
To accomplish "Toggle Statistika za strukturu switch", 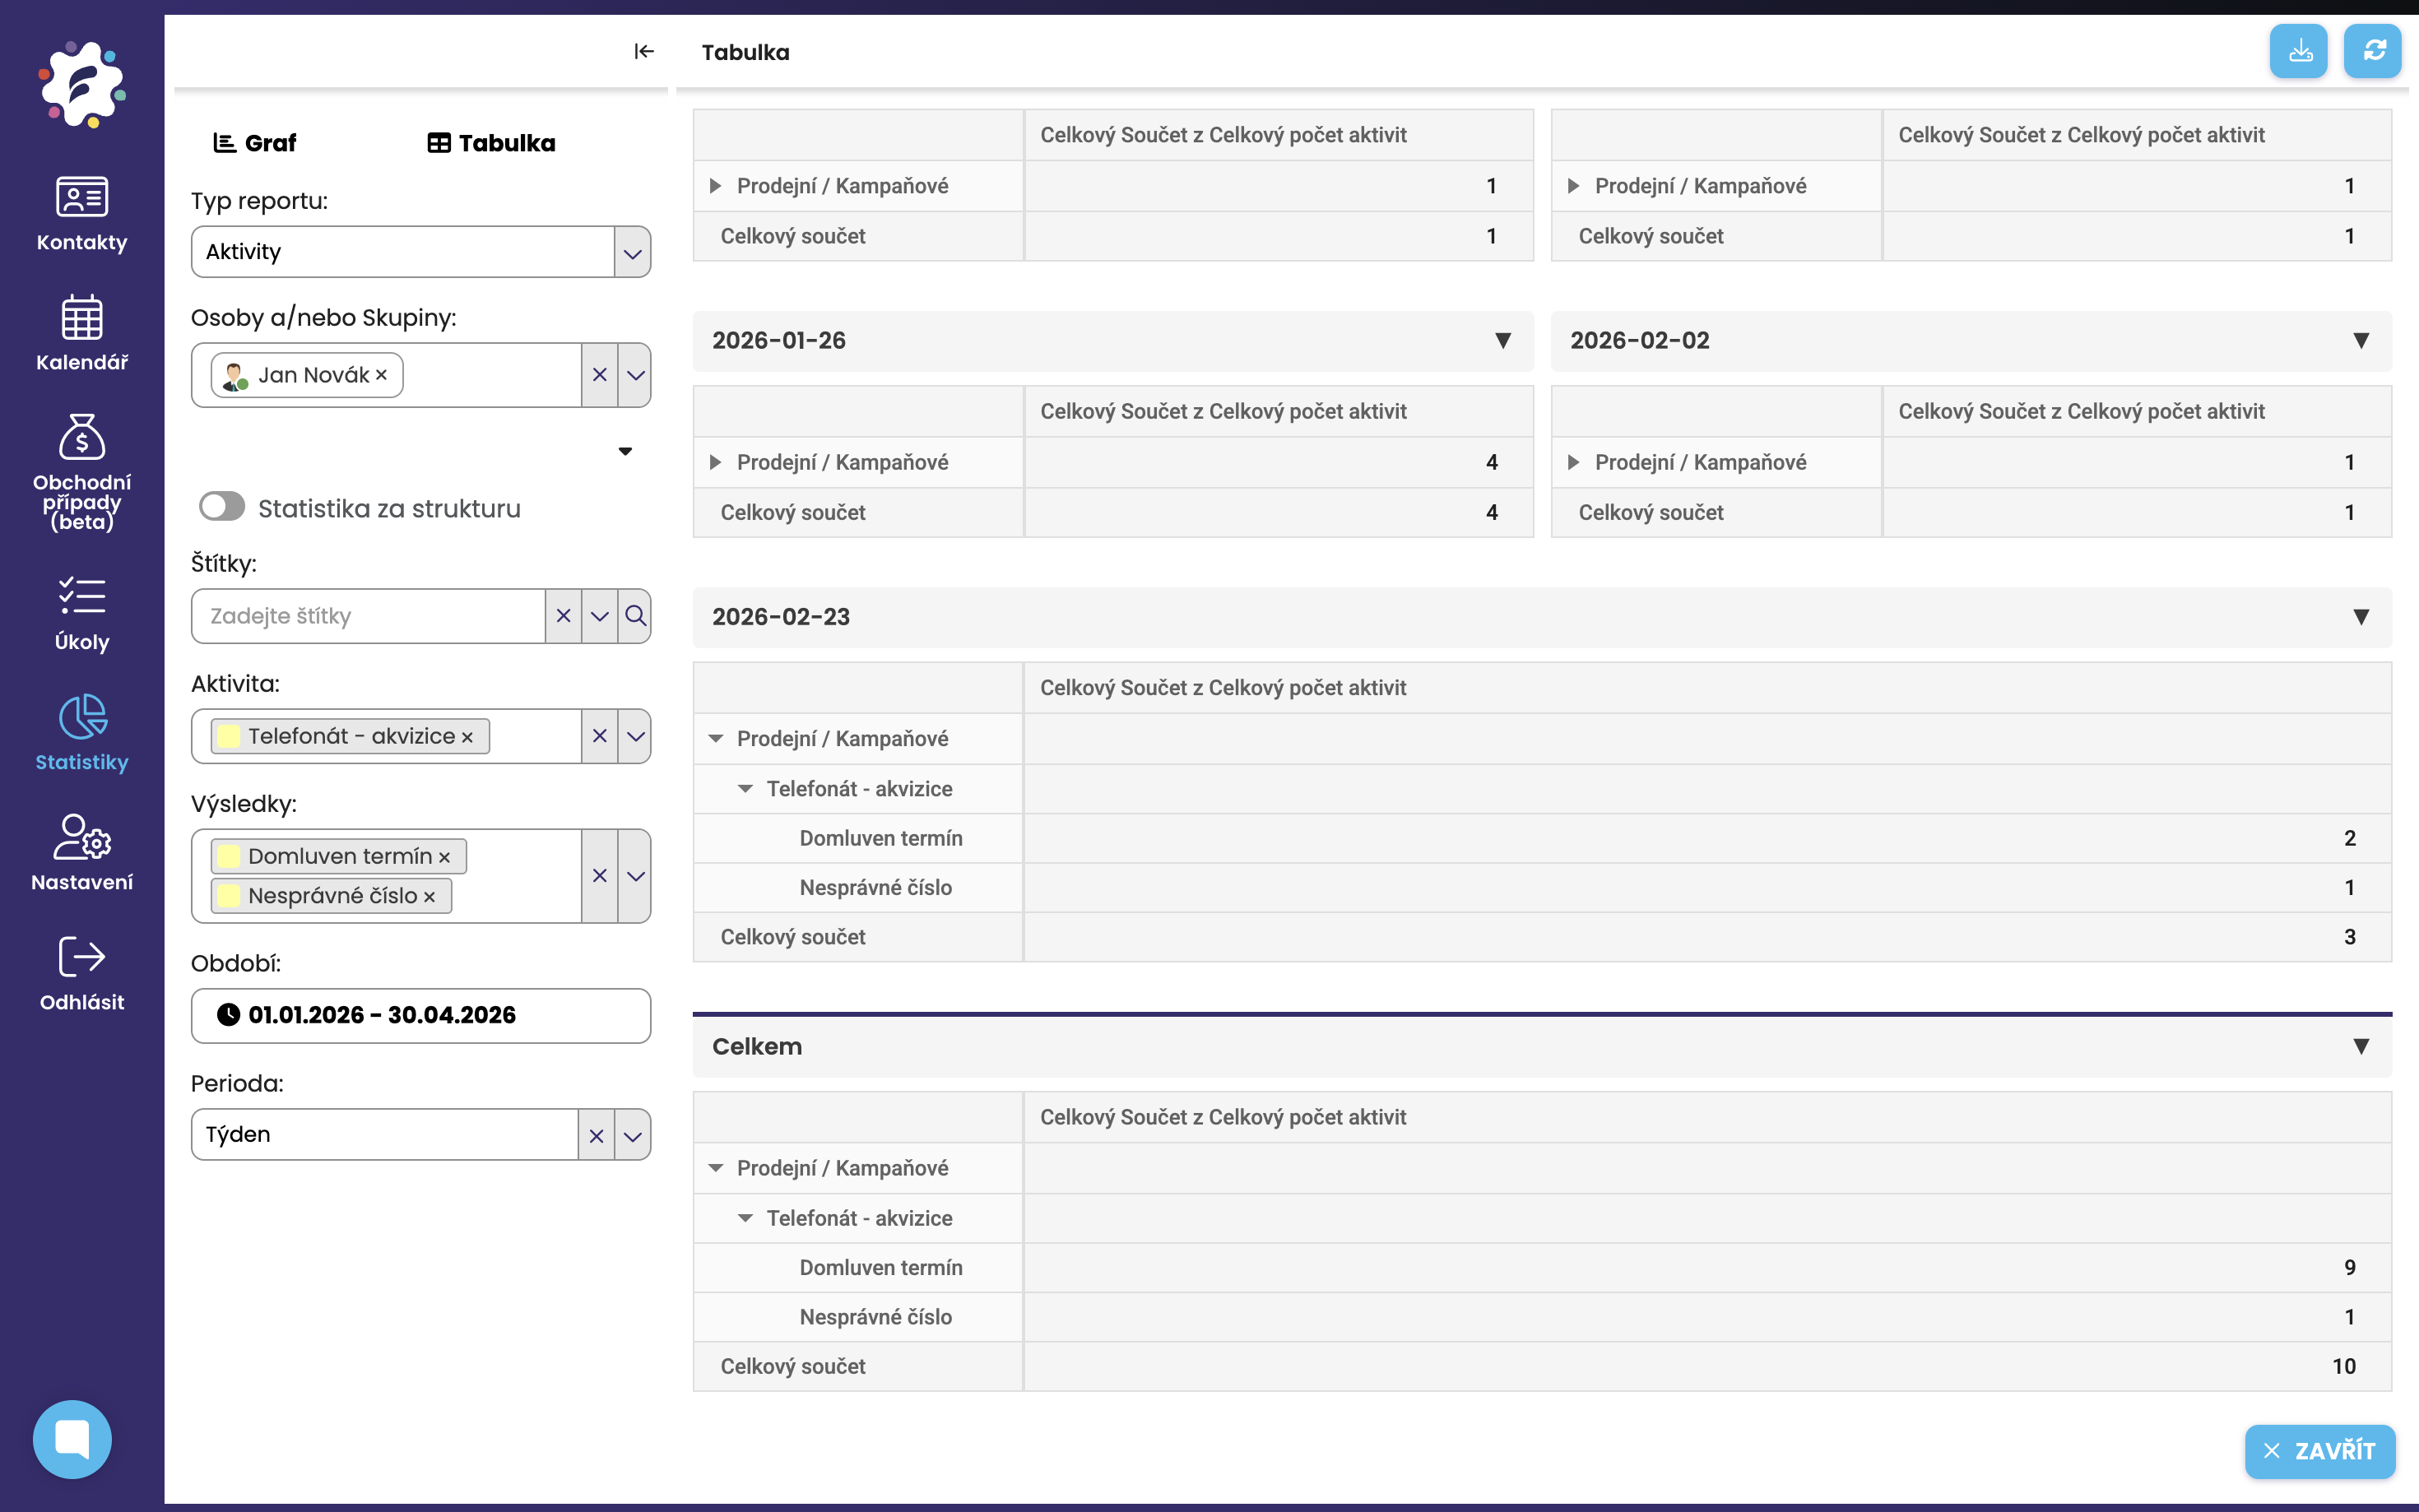I will (221, 507).
